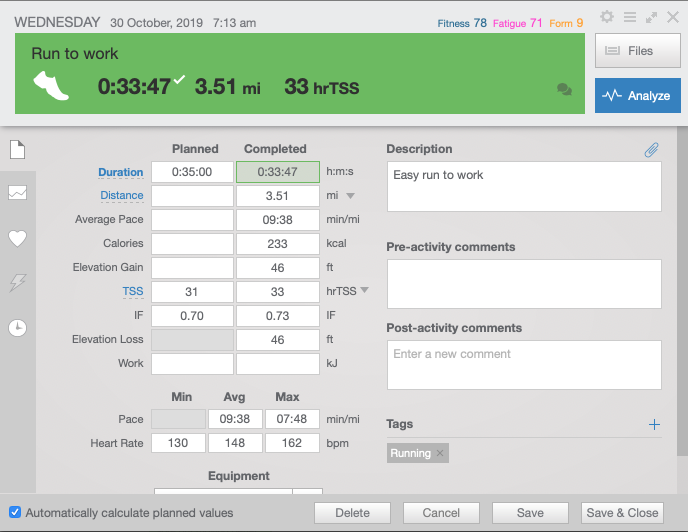Select the power lightning sidebar icon
688x532 pixels.
point(18,283)
